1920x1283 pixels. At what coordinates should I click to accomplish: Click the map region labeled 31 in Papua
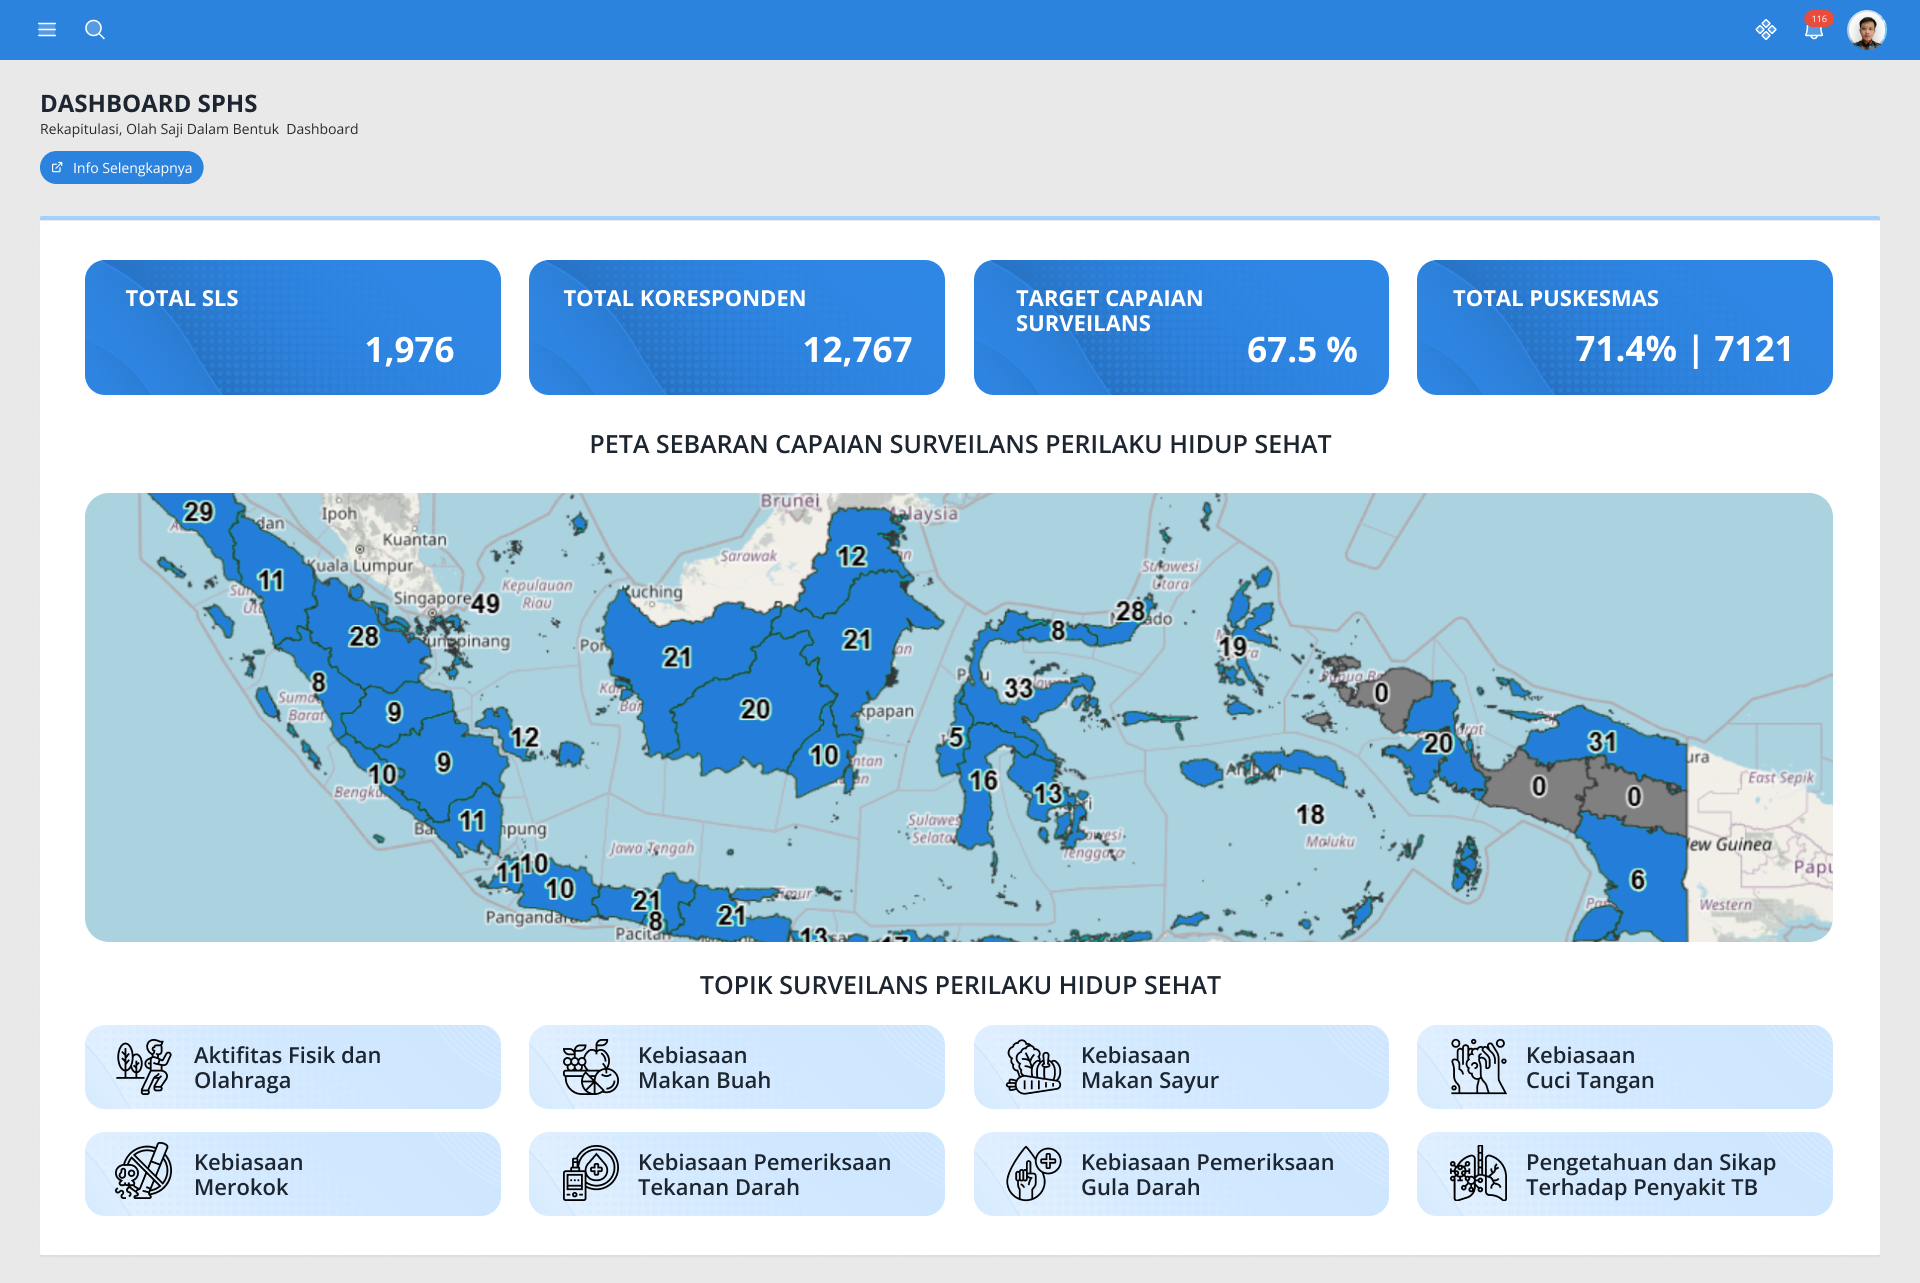click(x=1602, y=742)
